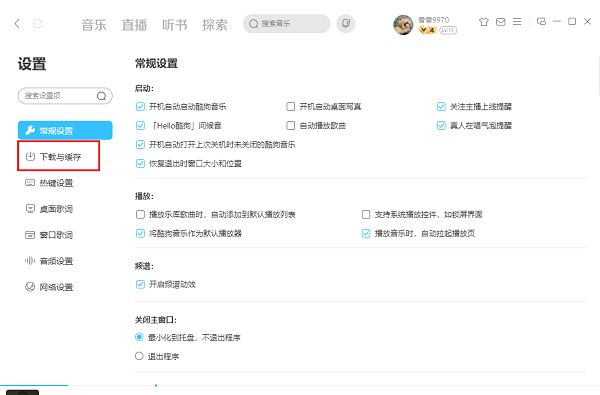The image size is (600, 395).
Task: Open 热键设置 in sidebar
Action: click(x=49, y=183)
